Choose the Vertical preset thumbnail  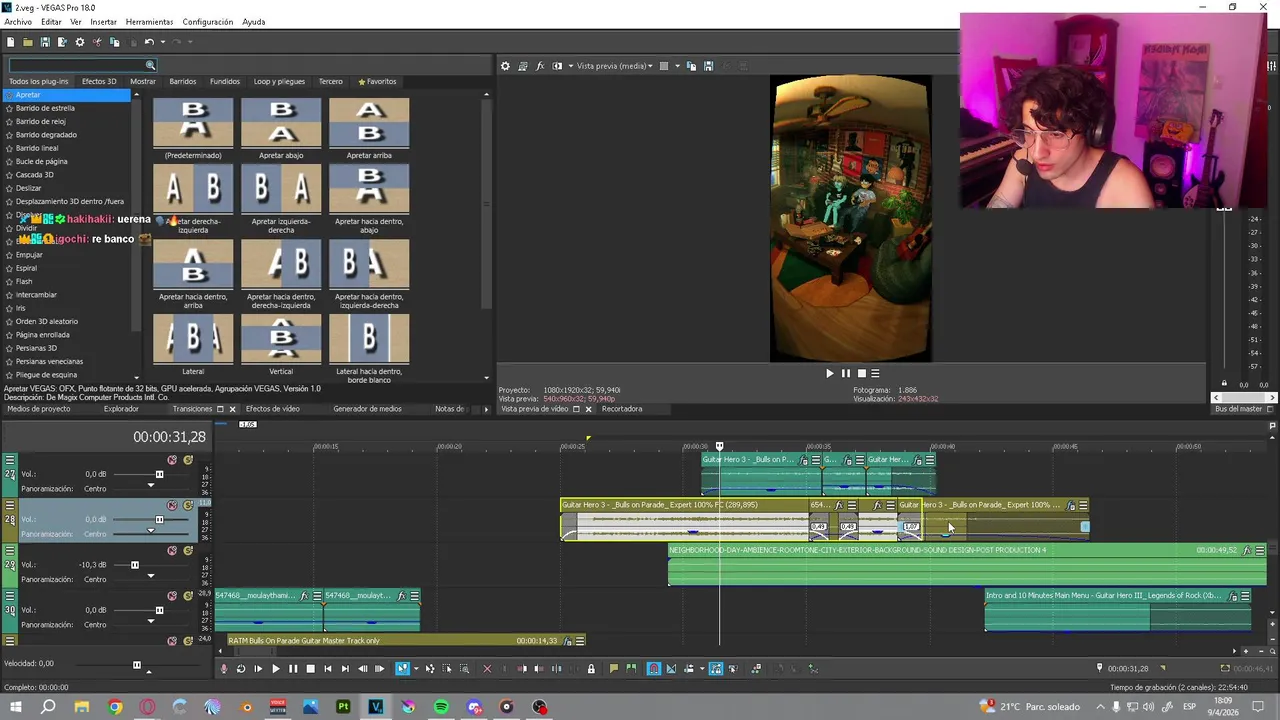pyautogui.click(x=281, y=338)
